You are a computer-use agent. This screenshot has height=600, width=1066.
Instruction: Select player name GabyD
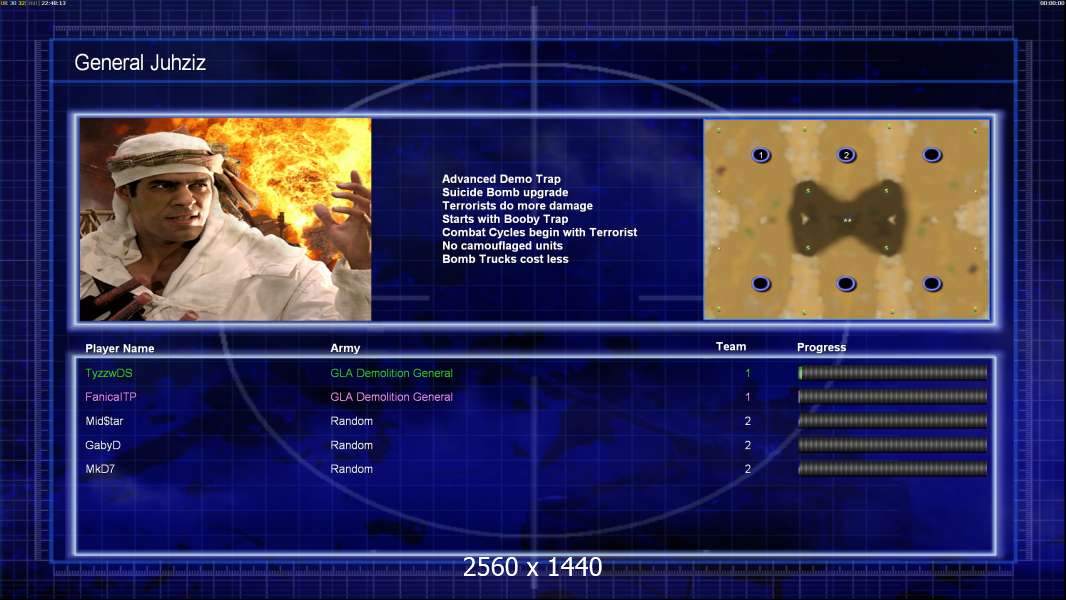coord(103,445)
